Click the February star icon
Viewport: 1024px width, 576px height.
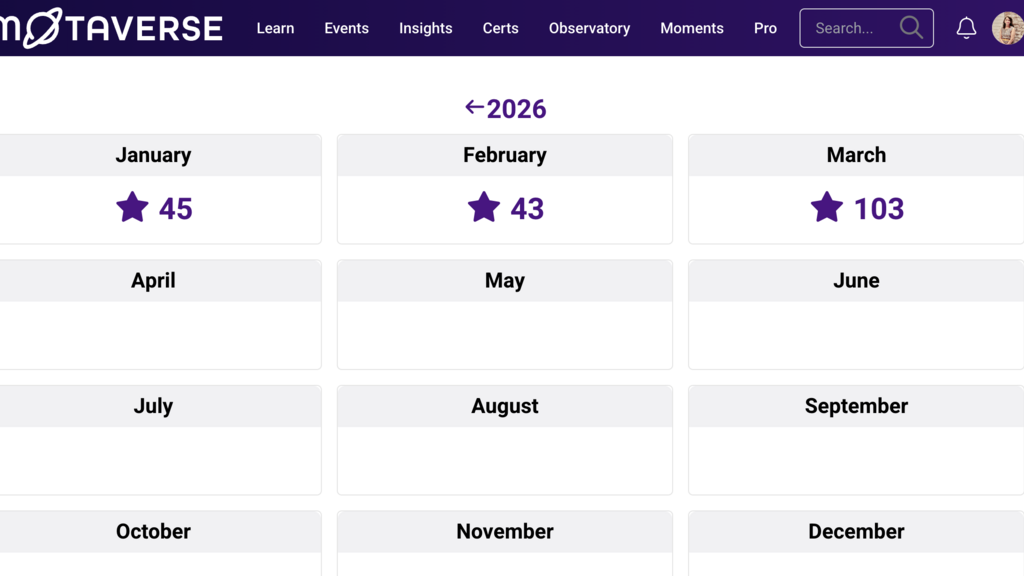[x=484, y=208]
